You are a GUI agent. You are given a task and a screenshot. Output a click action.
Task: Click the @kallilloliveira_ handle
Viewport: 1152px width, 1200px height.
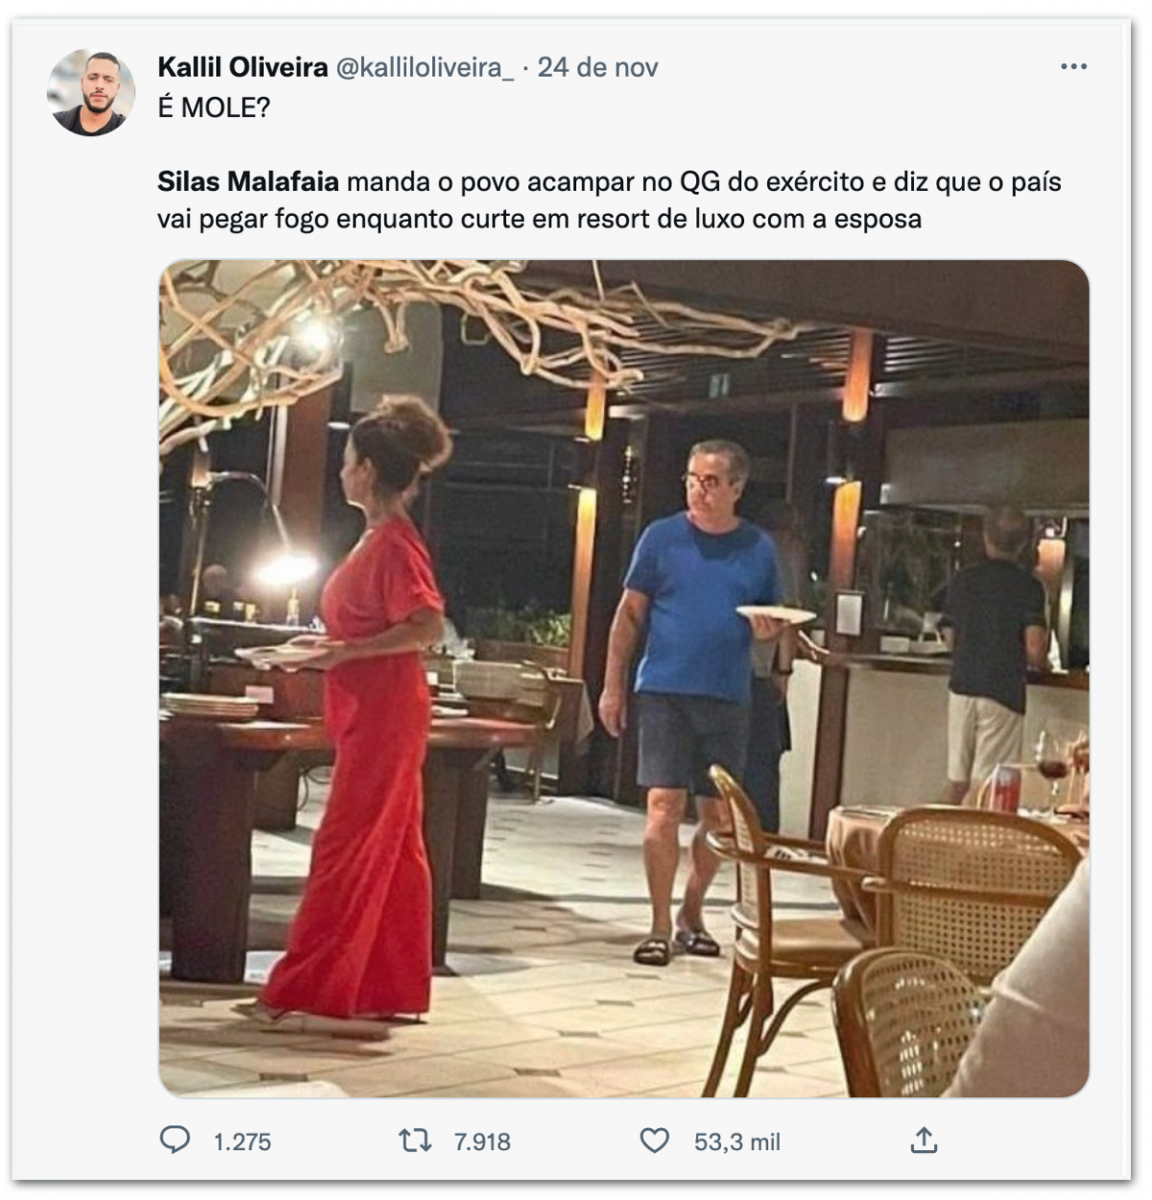(424, 67)
